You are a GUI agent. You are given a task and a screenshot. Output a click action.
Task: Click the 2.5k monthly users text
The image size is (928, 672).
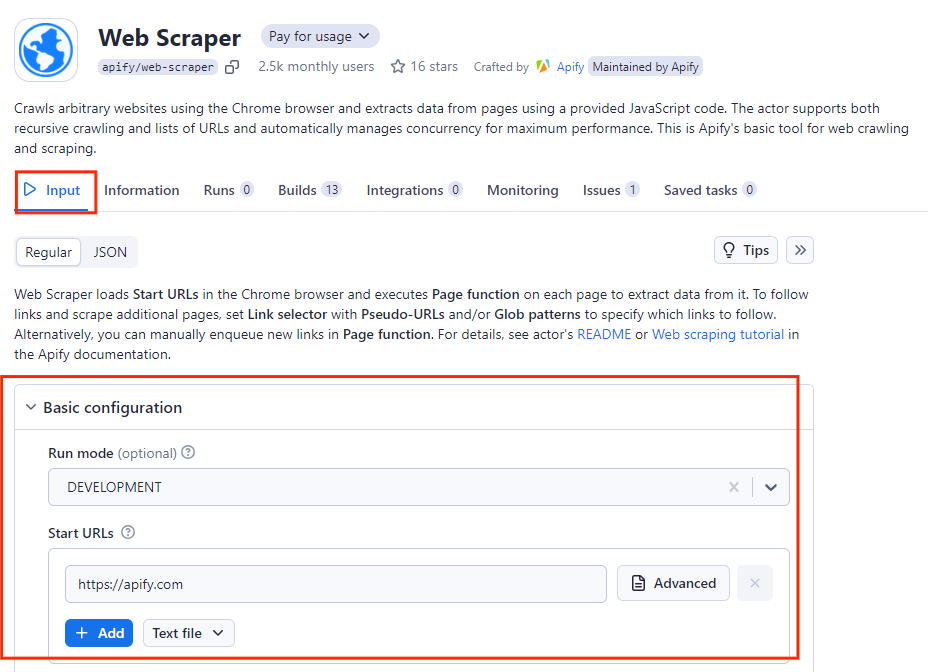click(x=316, y=66)
